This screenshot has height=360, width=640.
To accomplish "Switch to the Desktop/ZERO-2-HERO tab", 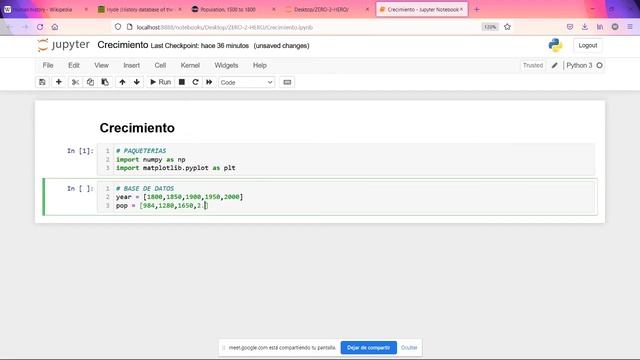I will click(x=327, y=9).
